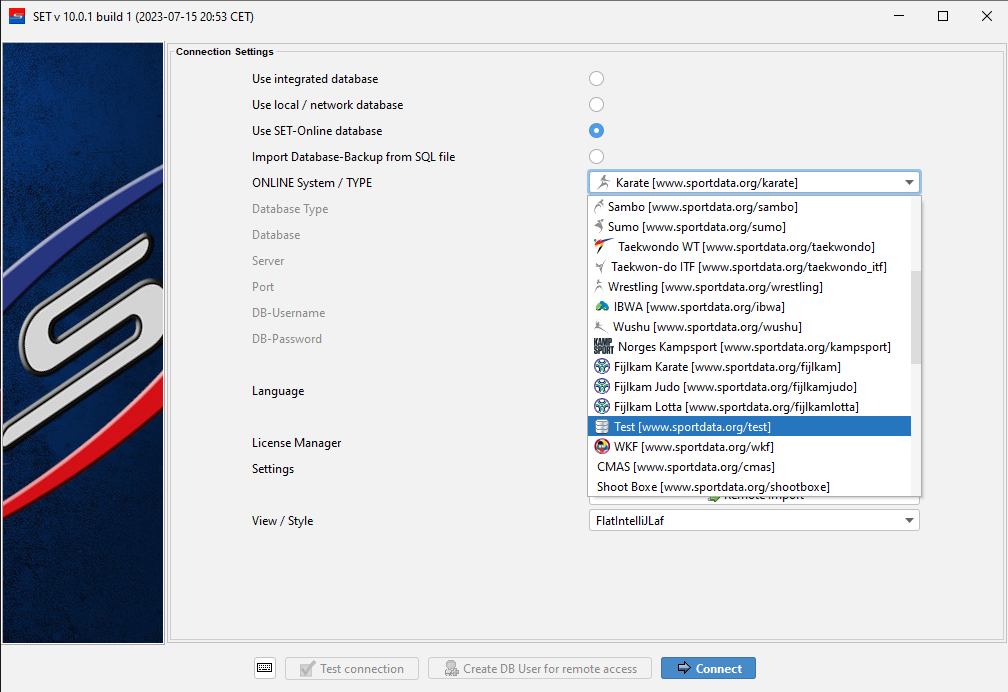Click the Fijlkam Judo emblem icon

pyautogui.click(x=602, y=387)
